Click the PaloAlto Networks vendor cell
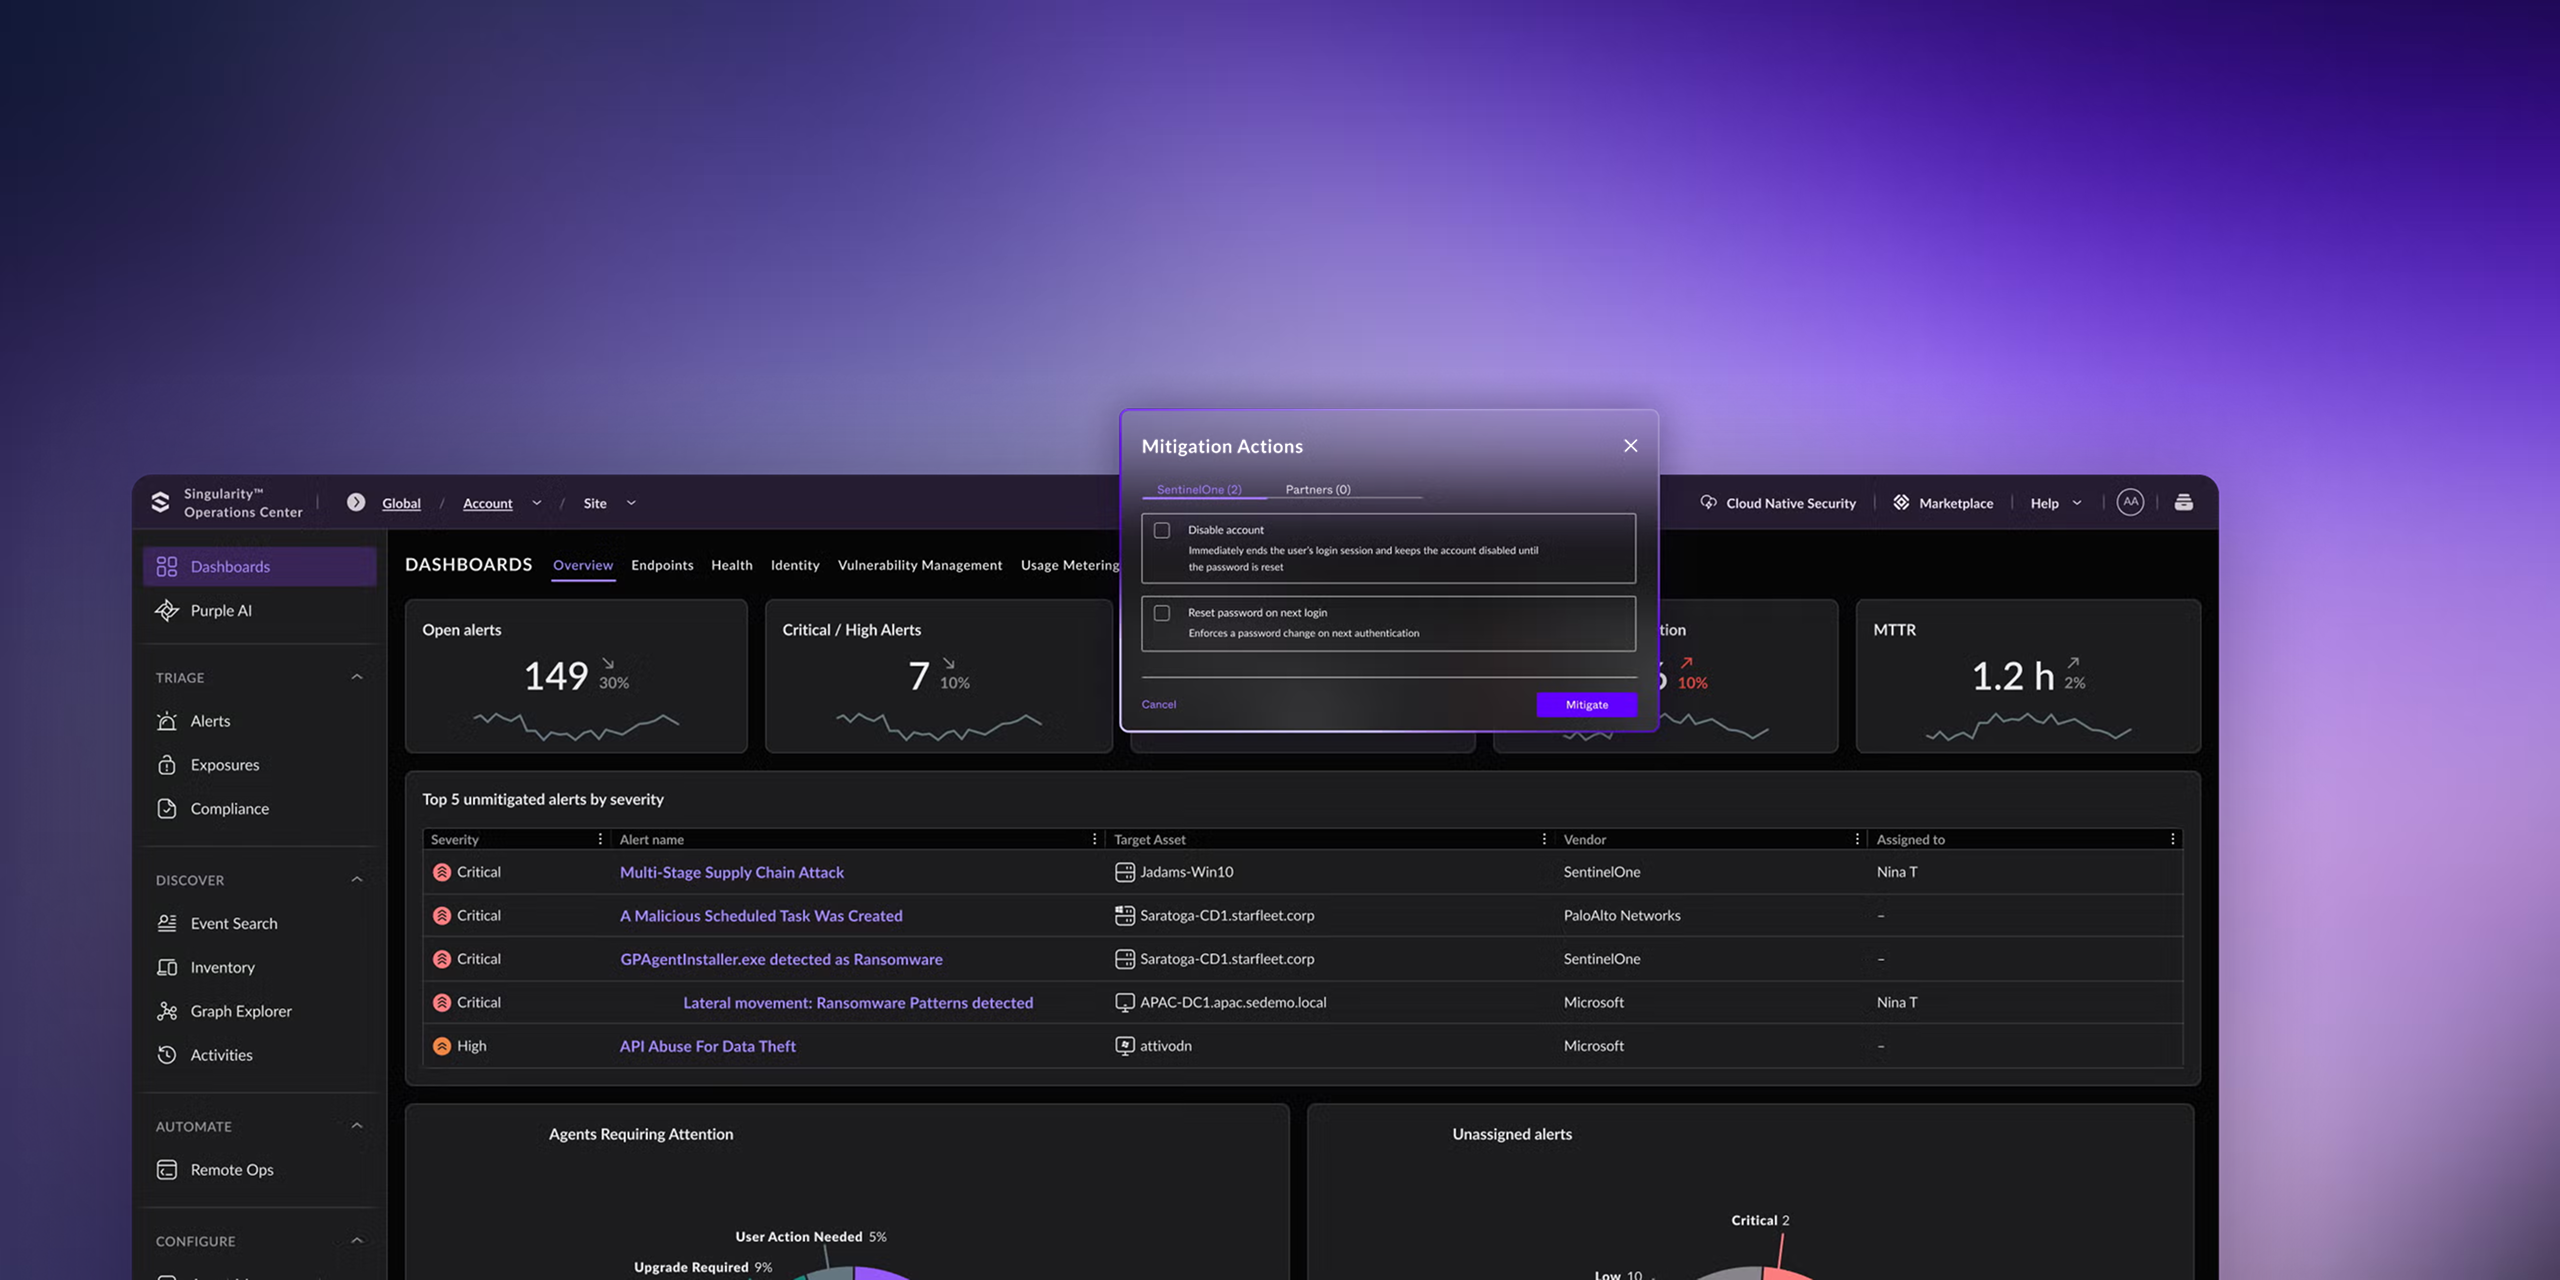The image size is (2560, 1280). click(1622, 915)
